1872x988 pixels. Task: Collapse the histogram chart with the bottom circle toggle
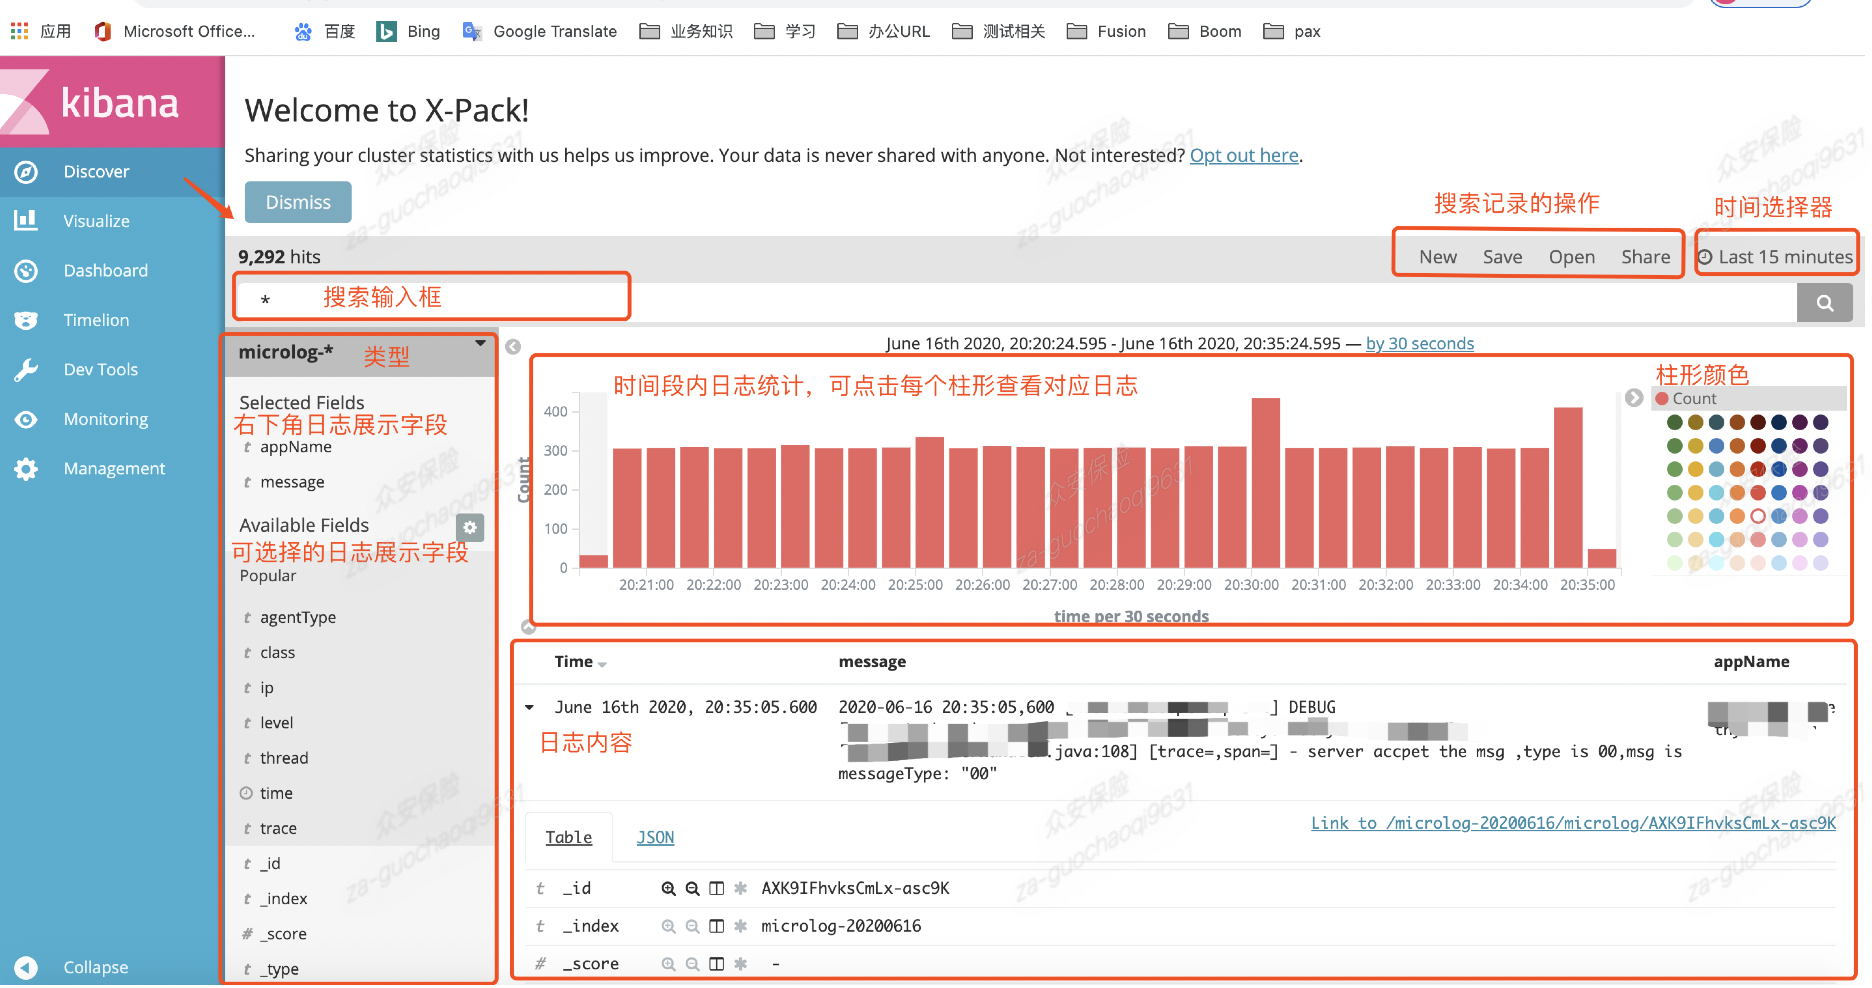point(529,627)
